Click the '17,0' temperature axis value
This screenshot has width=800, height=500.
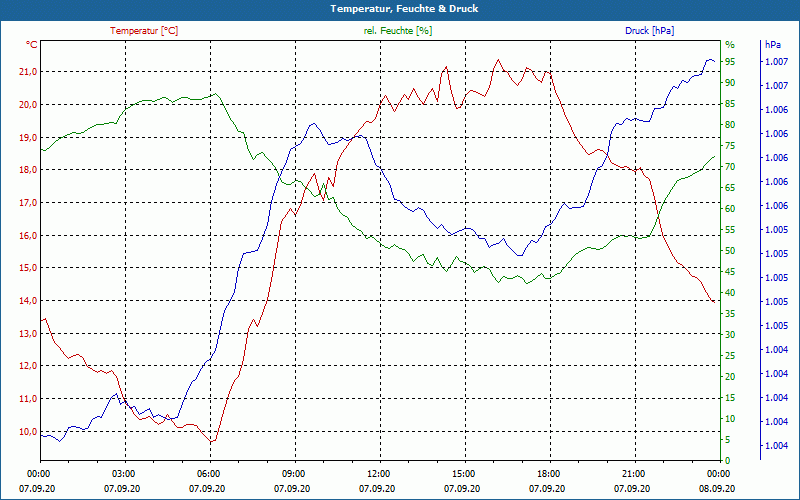pos(28,203)
